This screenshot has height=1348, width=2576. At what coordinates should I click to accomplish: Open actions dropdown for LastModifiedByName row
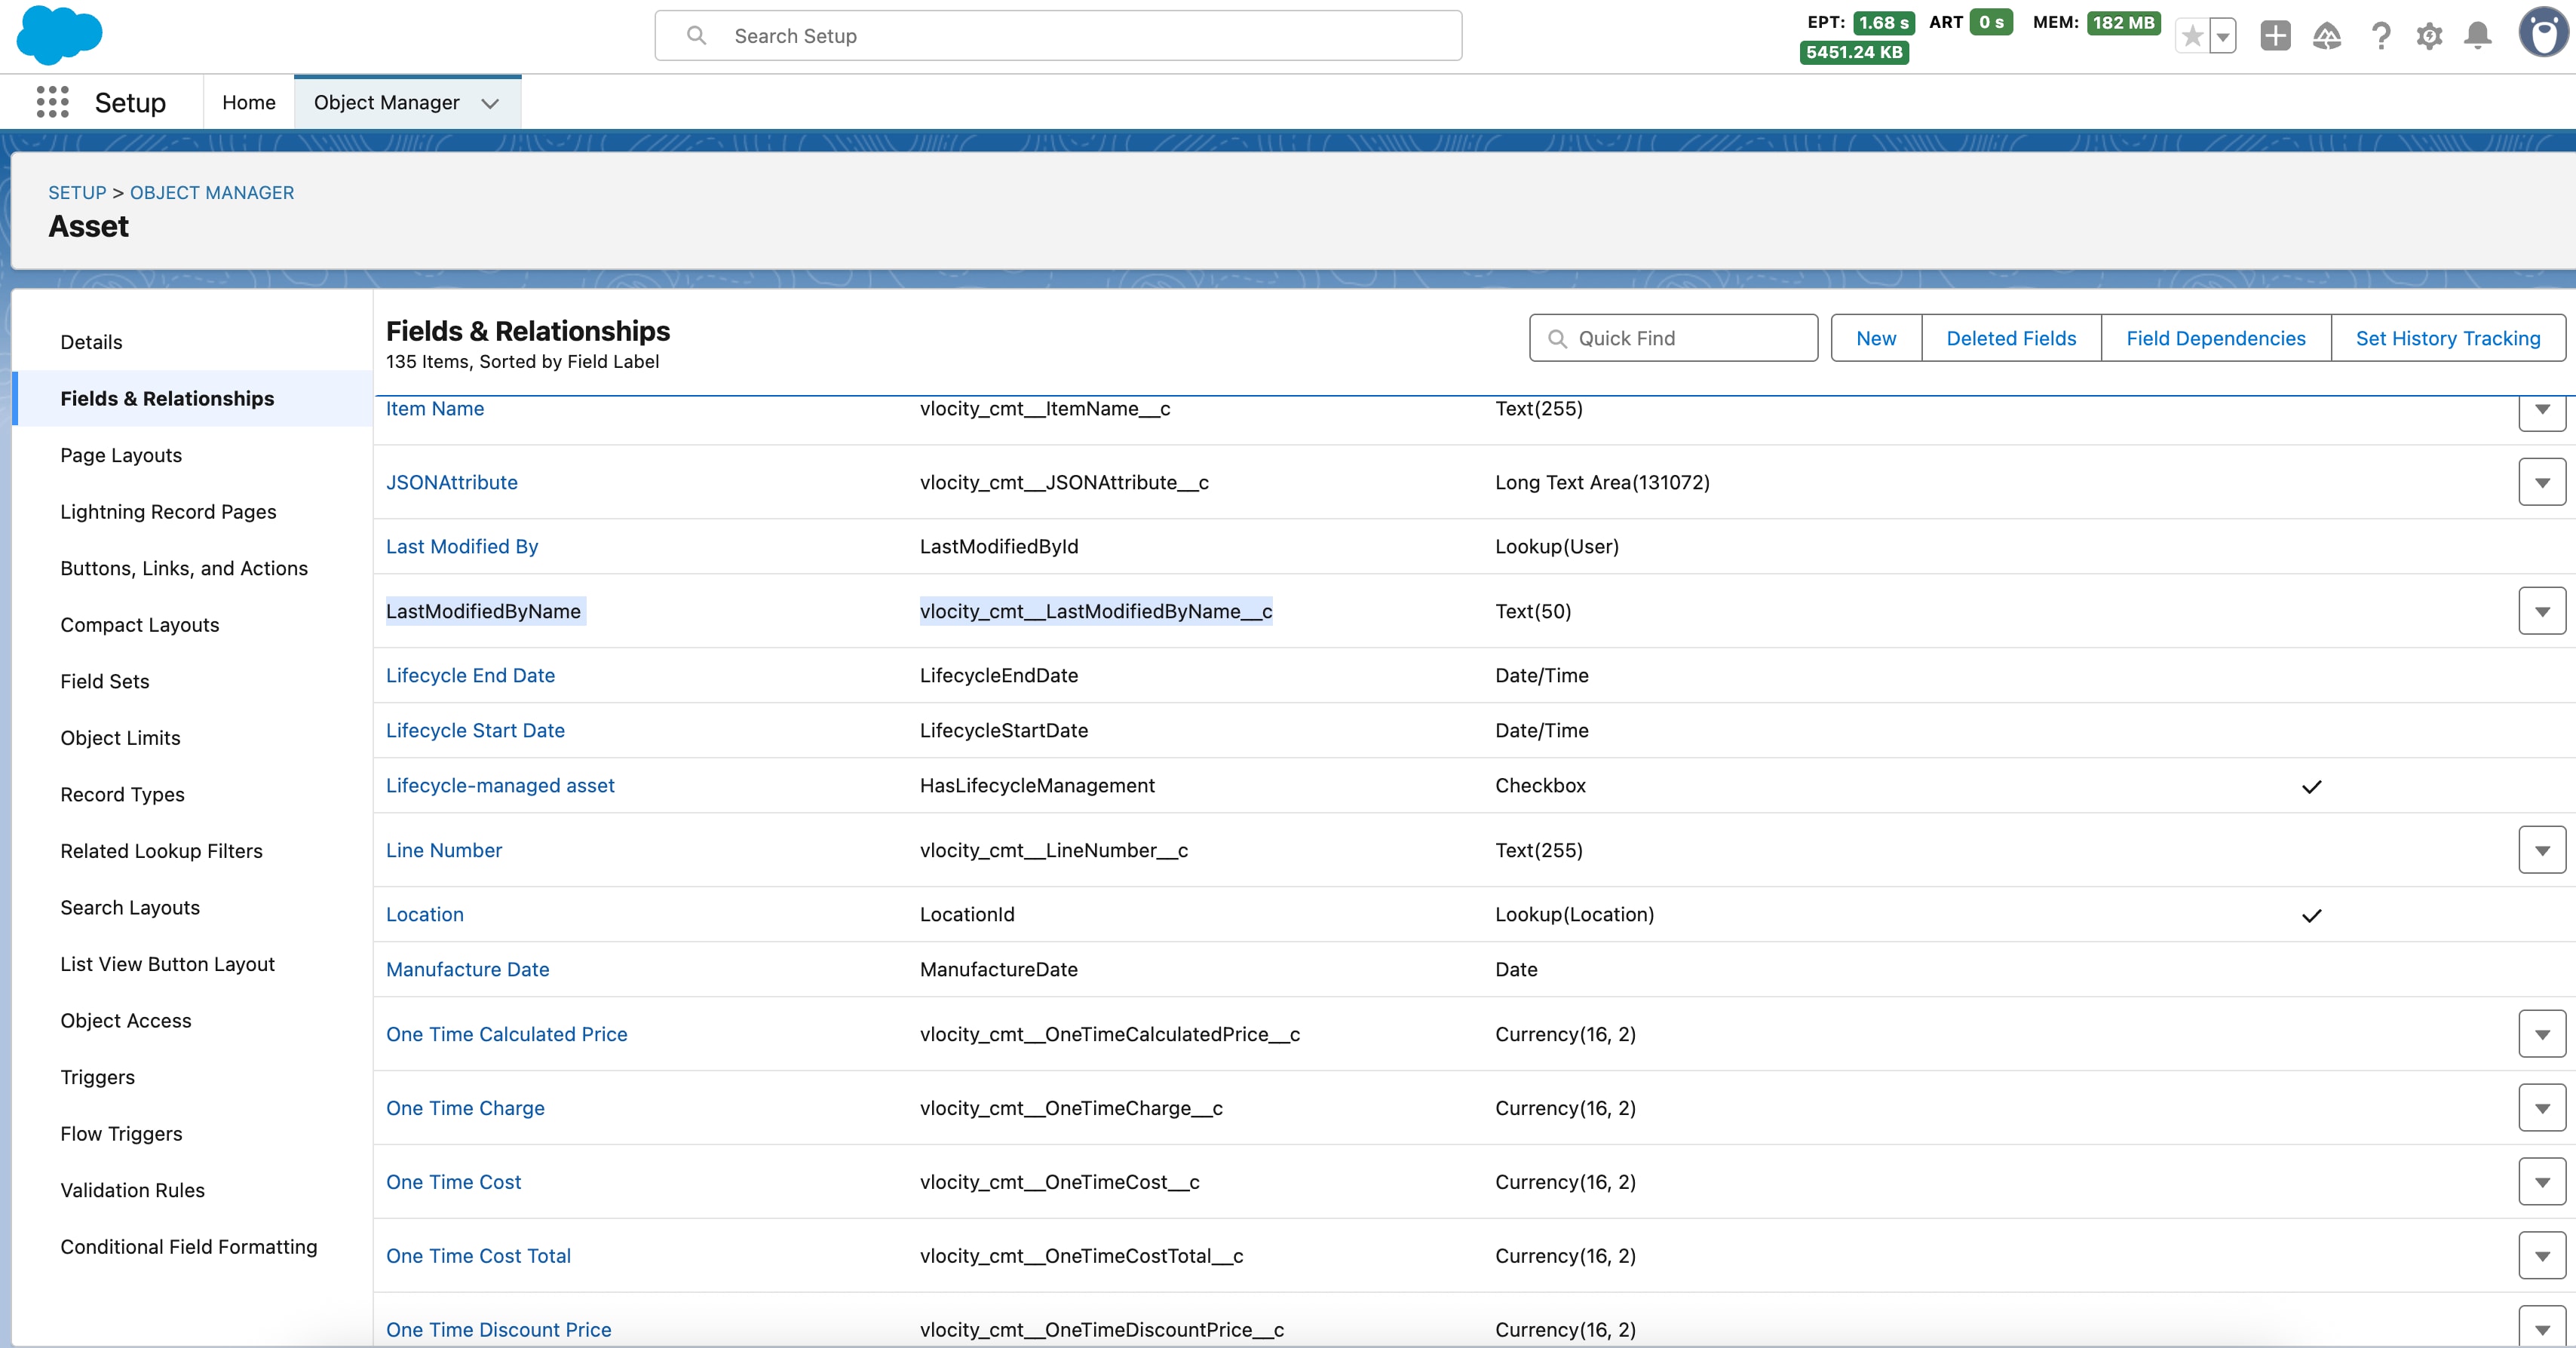point(2541,611)
